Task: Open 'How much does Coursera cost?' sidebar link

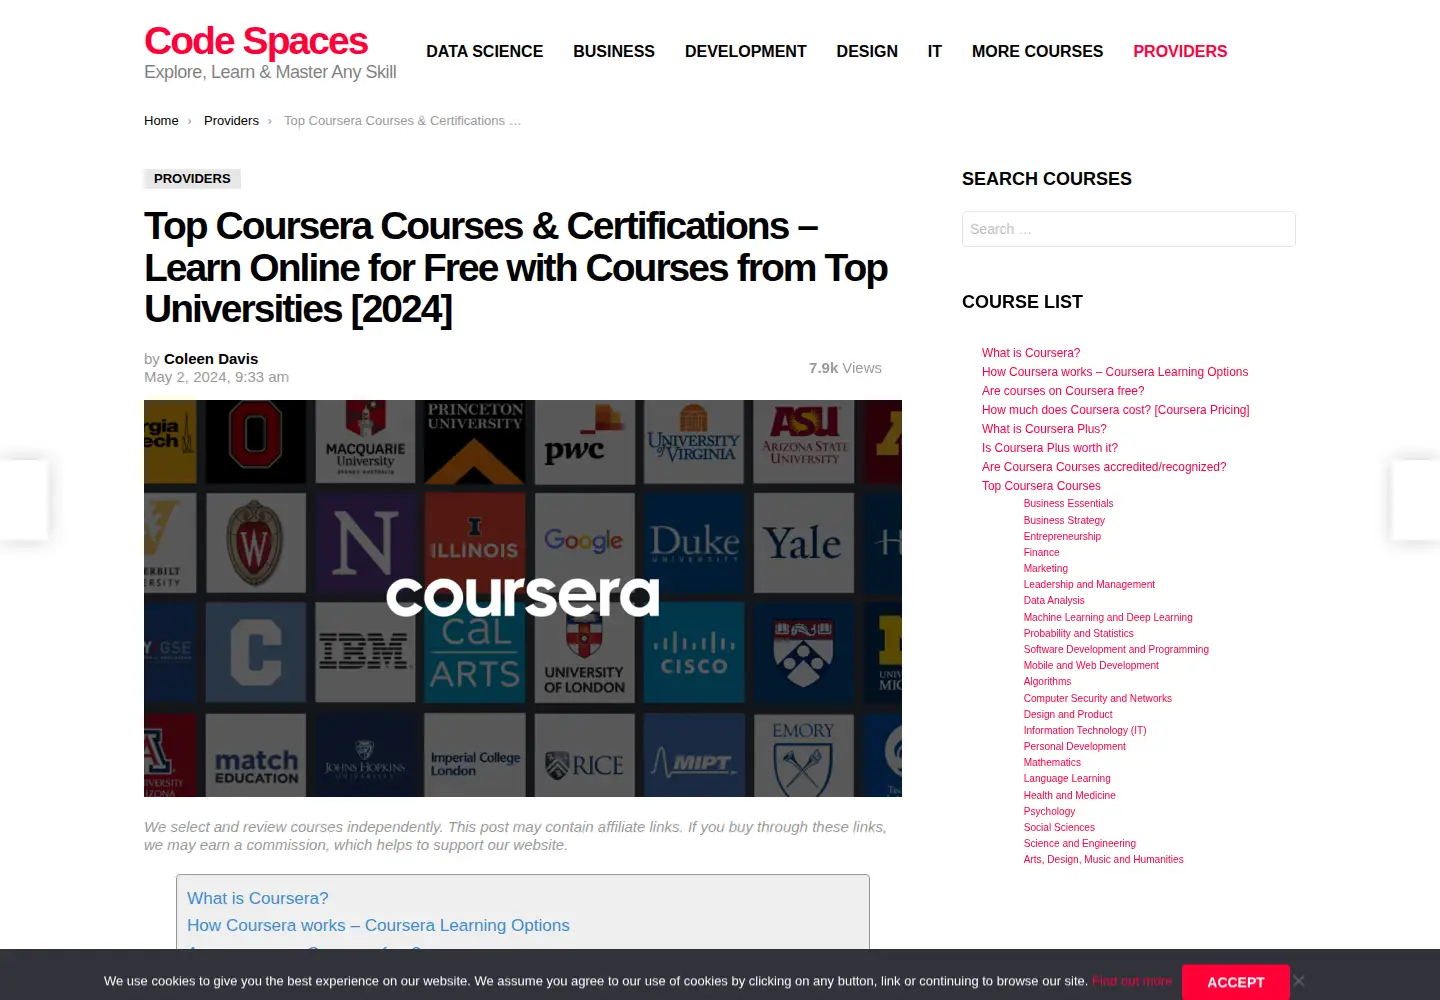Action: click(x=1116, y=410)
